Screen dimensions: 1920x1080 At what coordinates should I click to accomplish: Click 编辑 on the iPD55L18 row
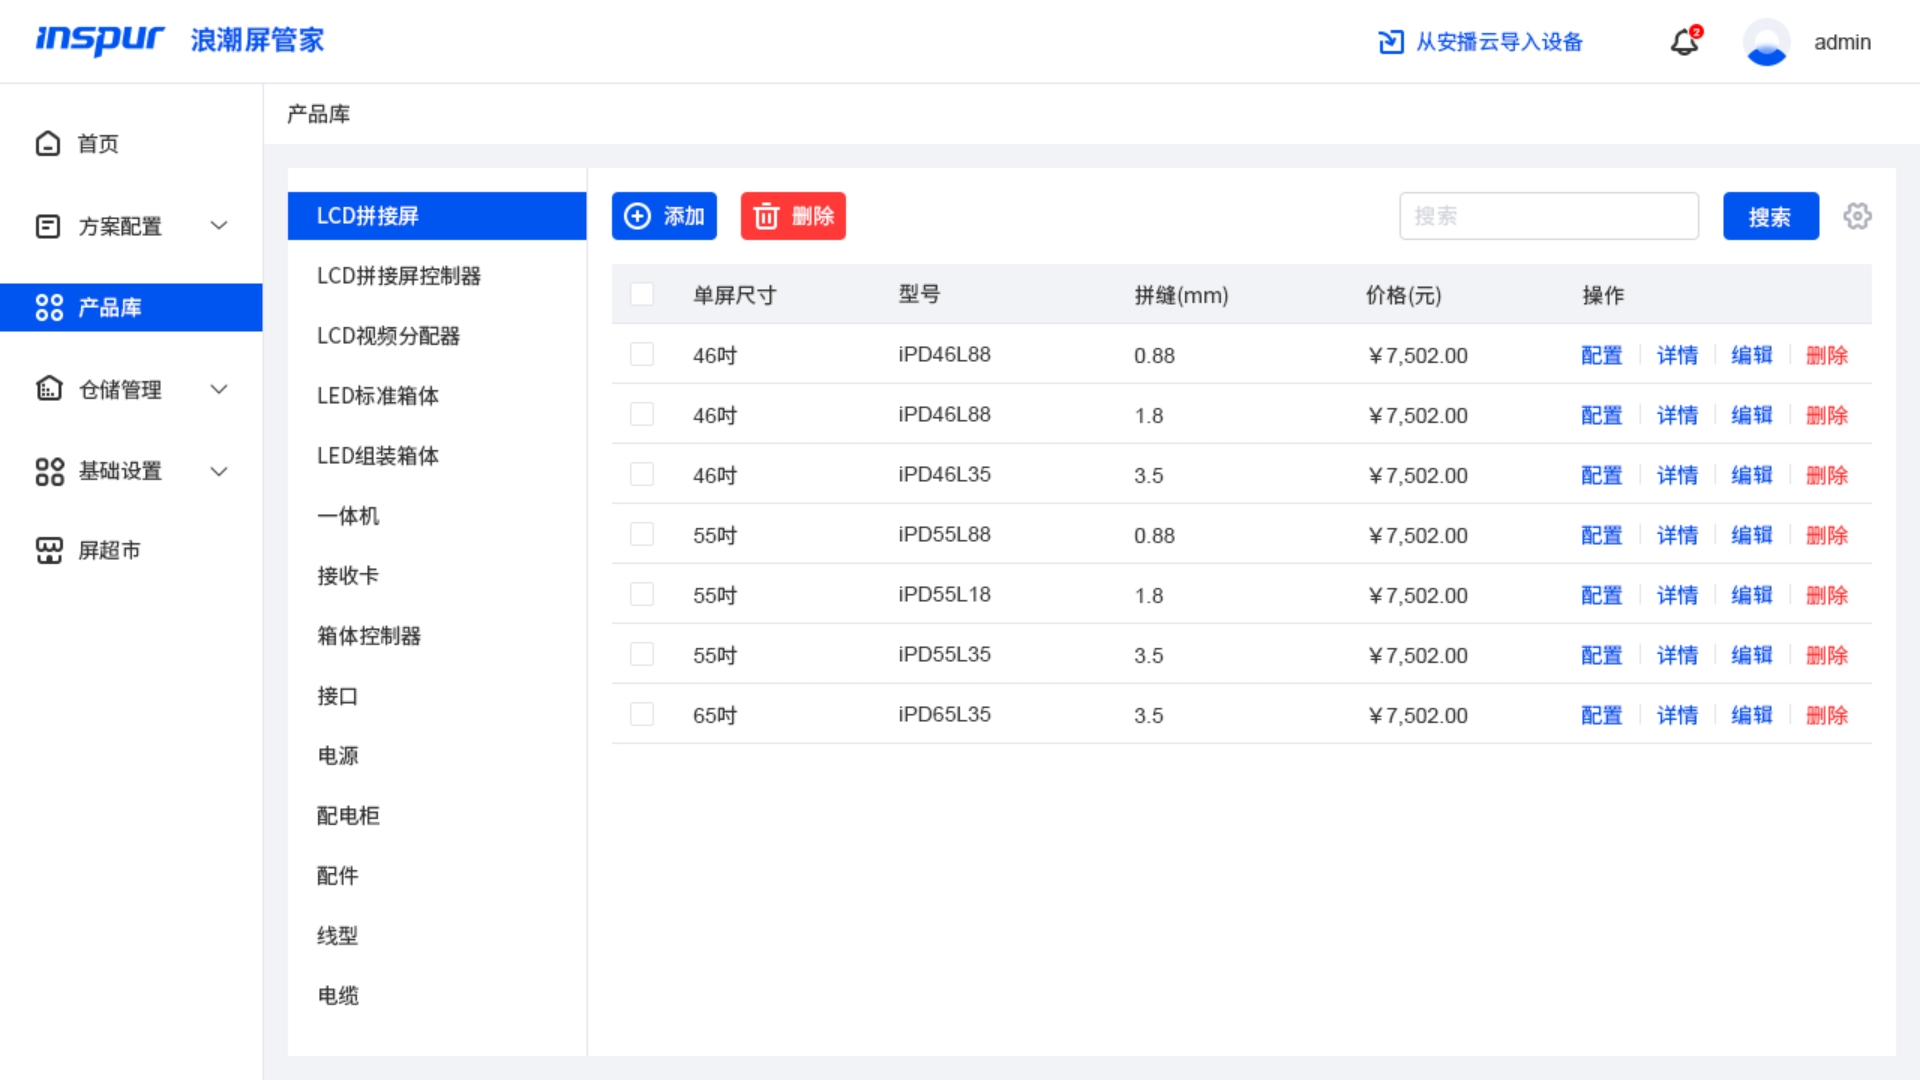pyautogui.click(x=1752, y=595)
